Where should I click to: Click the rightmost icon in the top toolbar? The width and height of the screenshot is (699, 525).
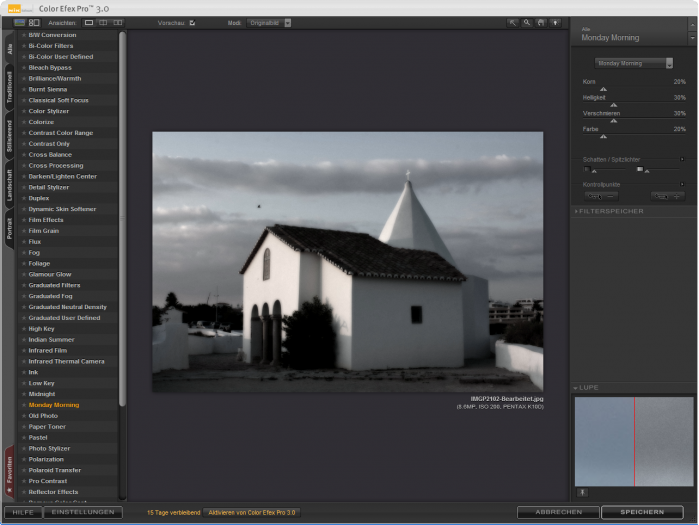click(x=556, y=22)
